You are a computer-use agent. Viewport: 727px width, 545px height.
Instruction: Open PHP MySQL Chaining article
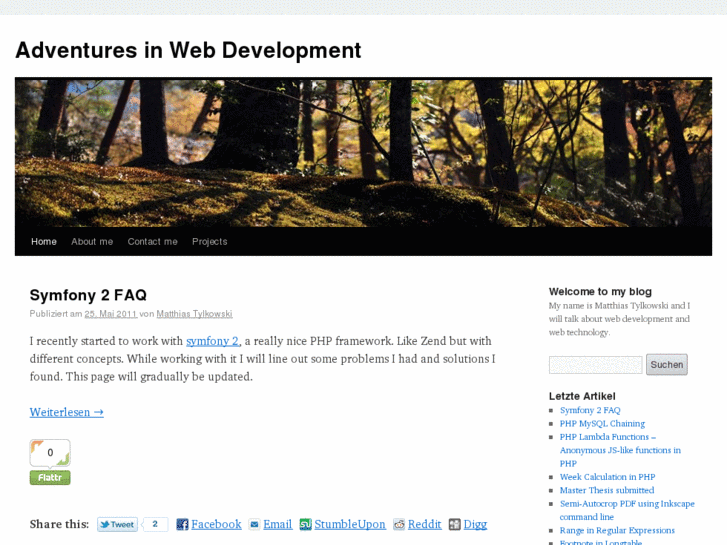click(x=602, y=423)
